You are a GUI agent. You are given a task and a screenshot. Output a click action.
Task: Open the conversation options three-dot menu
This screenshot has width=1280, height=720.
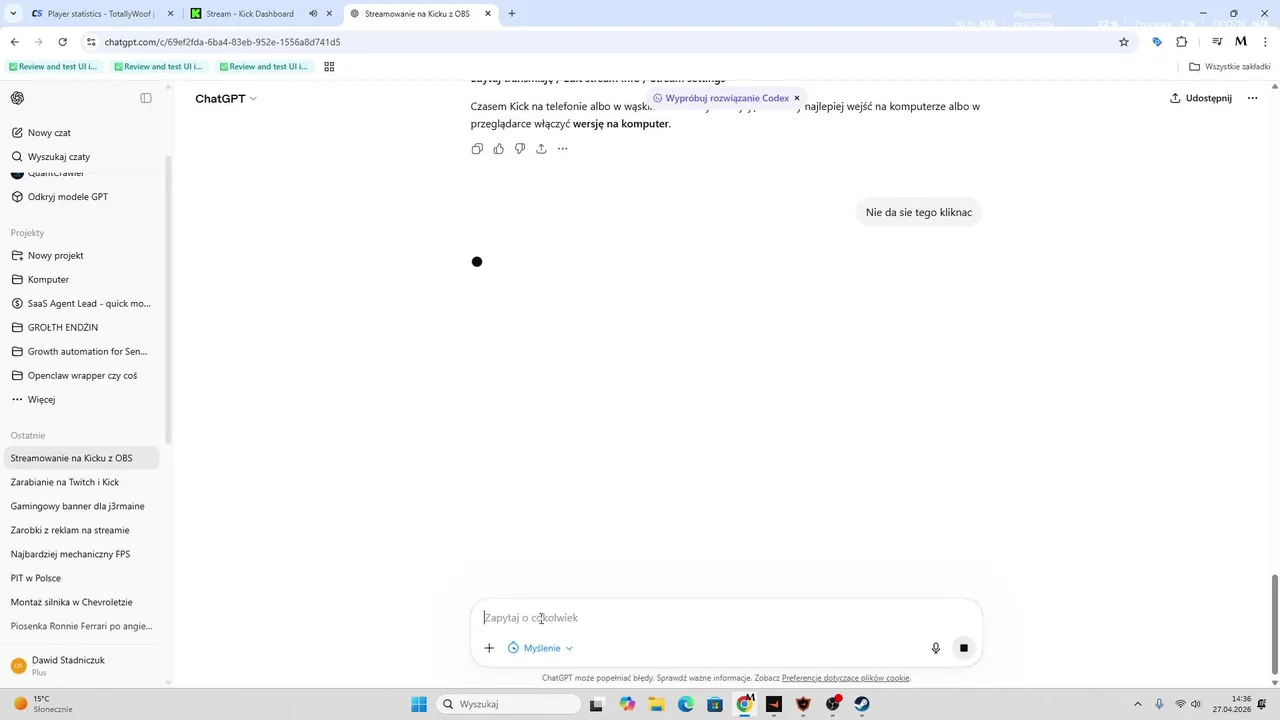pyautogui.click(x=1253, y=98)
